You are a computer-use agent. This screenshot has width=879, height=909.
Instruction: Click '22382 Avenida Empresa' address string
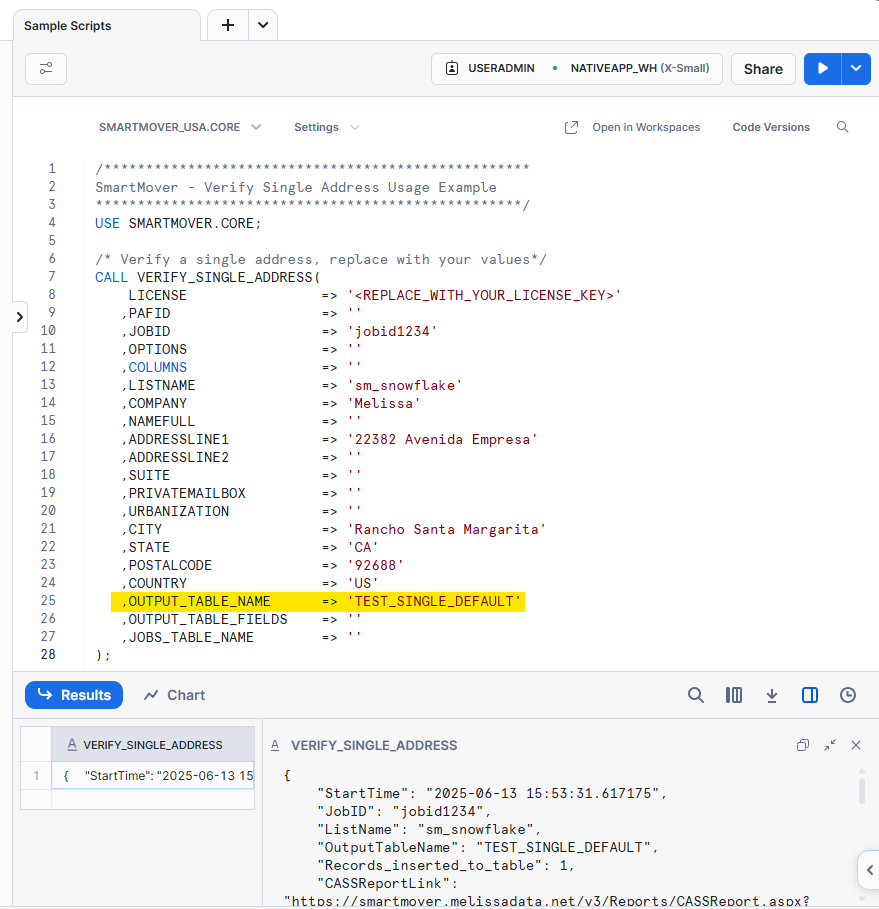tap(442, 439)
